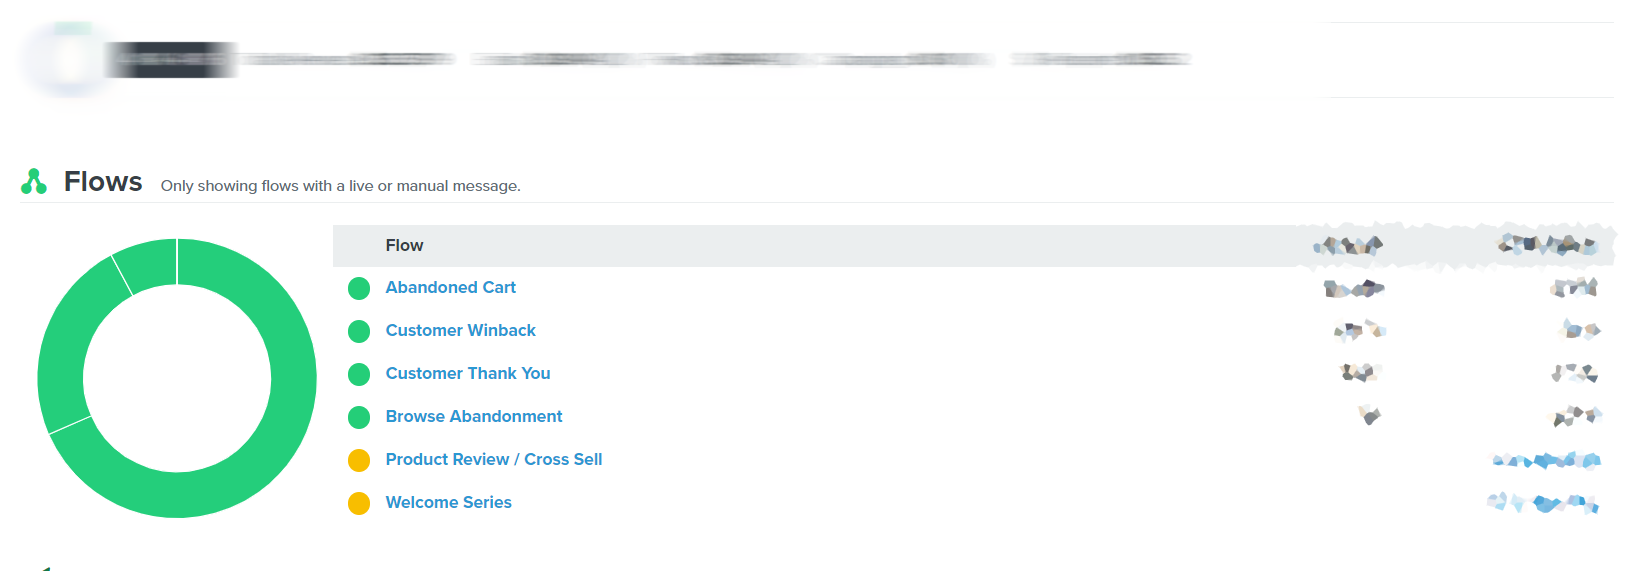Open the Welcome Series flow
The width and height of the screenshot is (1632, 571).
tap(449, 502)
